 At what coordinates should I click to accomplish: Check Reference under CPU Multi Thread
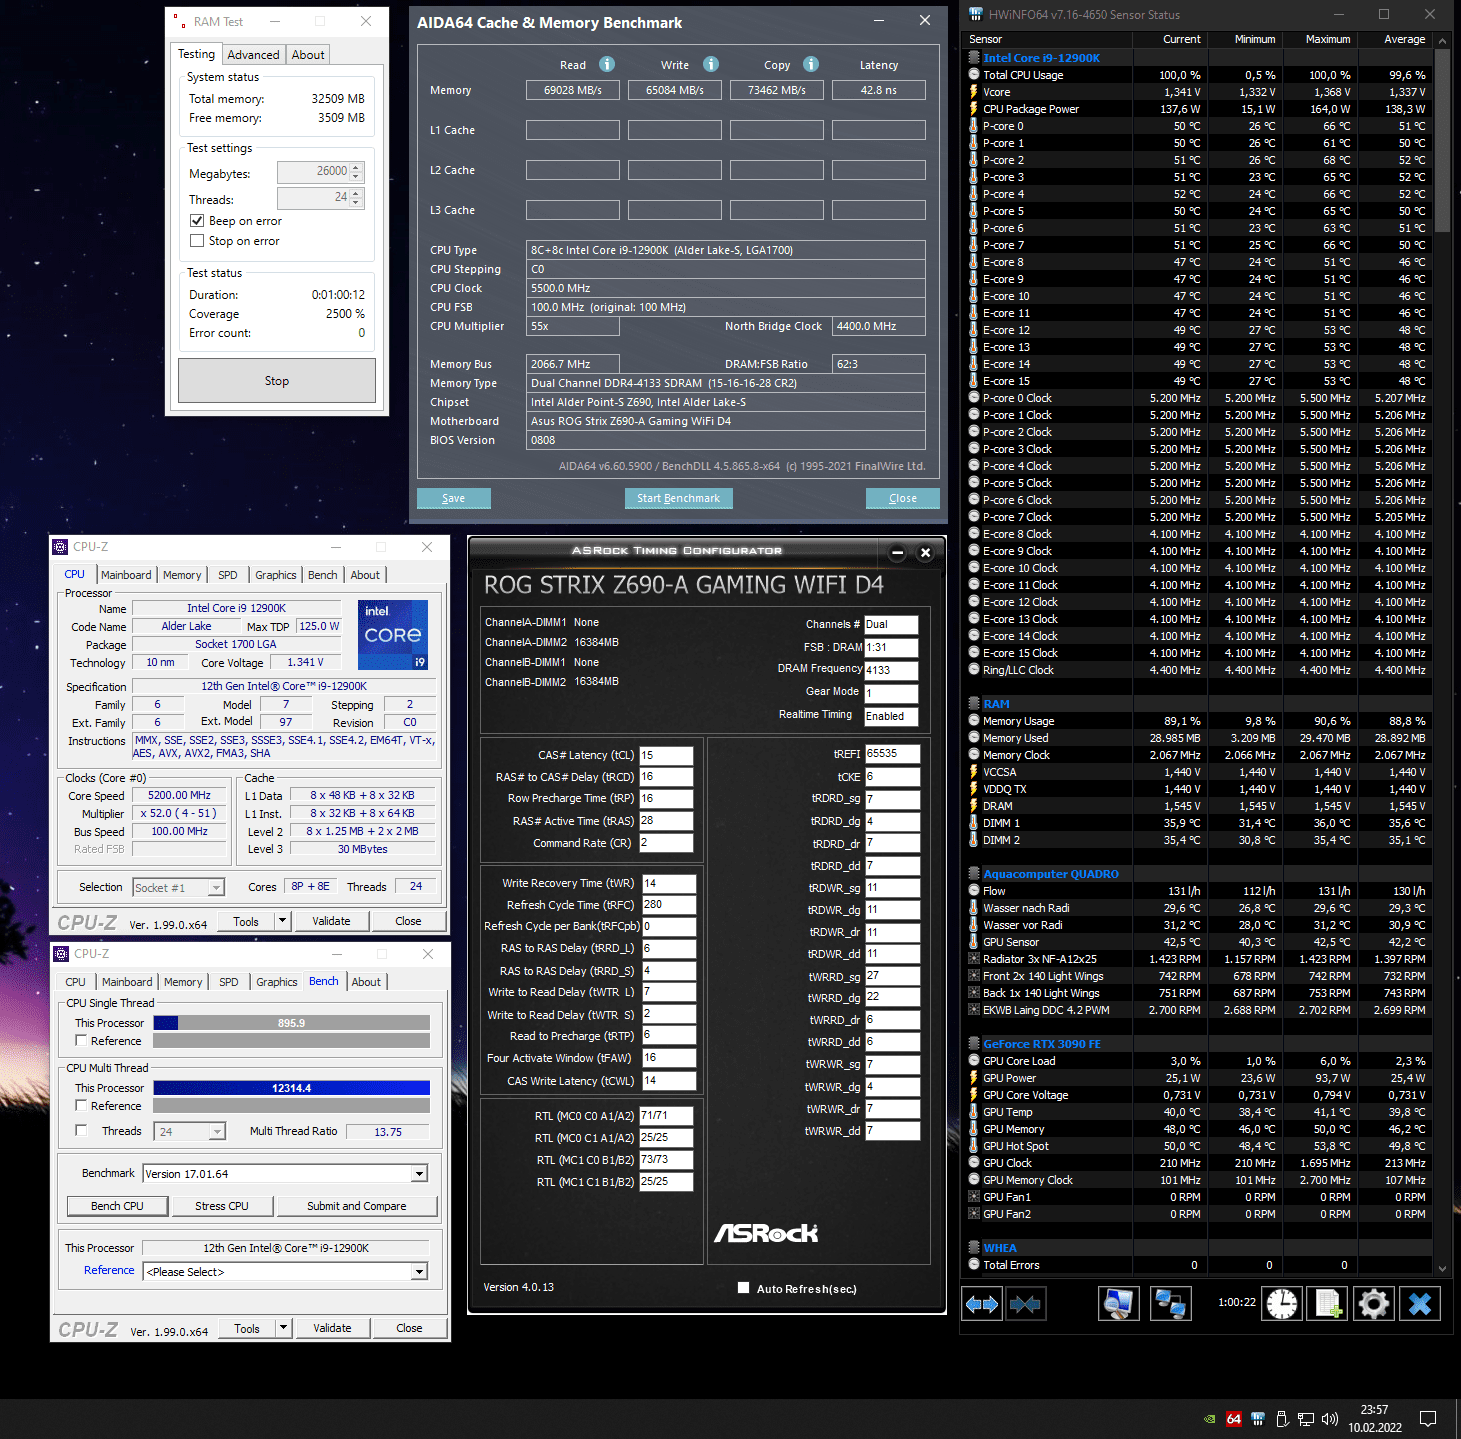tap(81, 1106)
